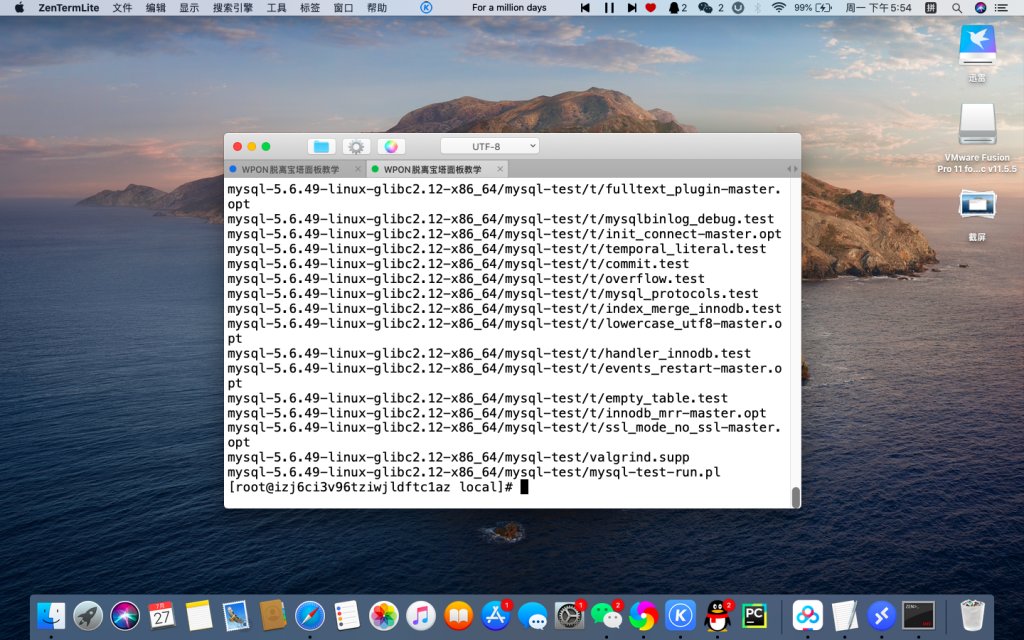
Task: Open the 工具 menu
Action: point(277,8)
